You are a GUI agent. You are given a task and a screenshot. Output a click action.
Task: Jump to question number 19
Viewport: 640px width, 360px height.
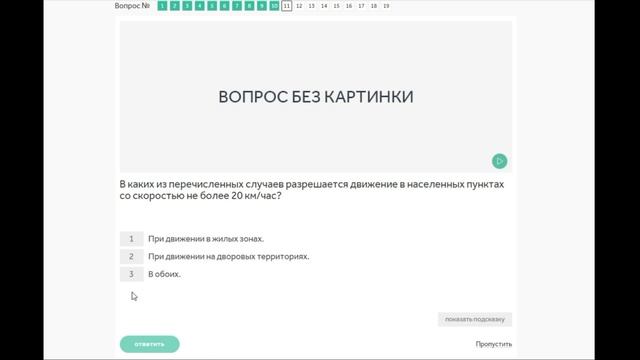pyautogui.click(x=386, y=6)
